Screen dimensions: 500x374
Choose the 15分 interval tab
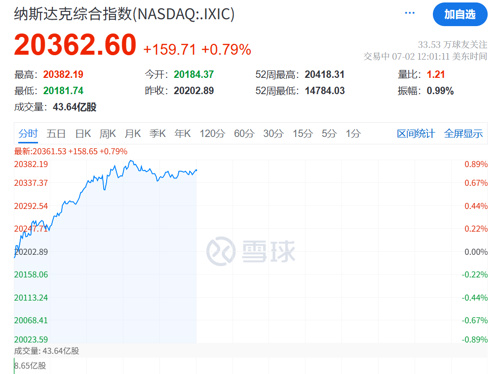303,134
